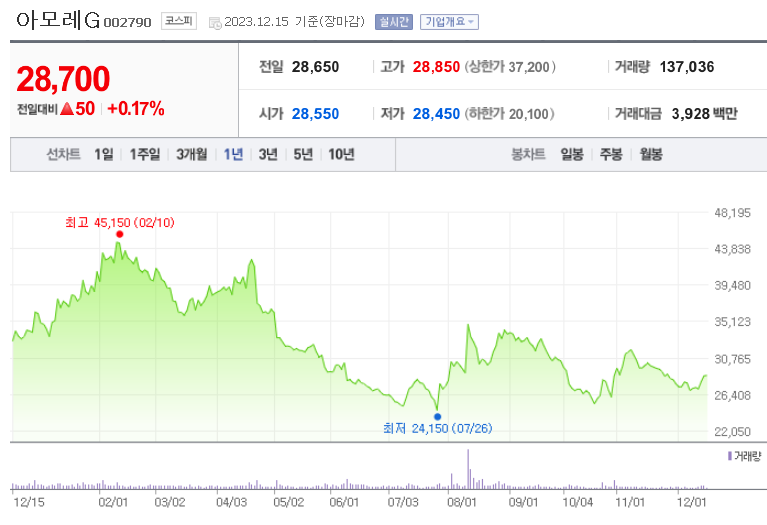This screenshot has width=767, height=525.
Task: Click the 아모레G stock name
Action: click(x=58, y=20)
